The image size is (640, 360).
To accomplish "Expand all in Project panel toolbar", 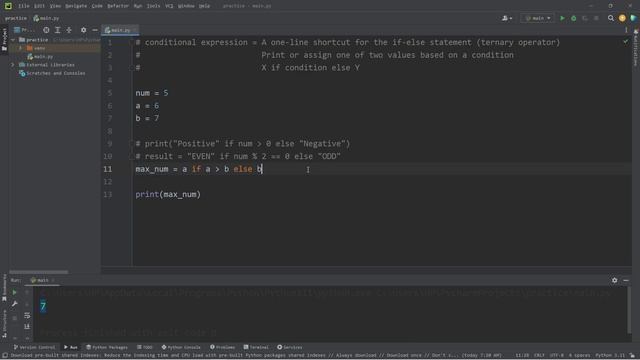I will point(58,30).
